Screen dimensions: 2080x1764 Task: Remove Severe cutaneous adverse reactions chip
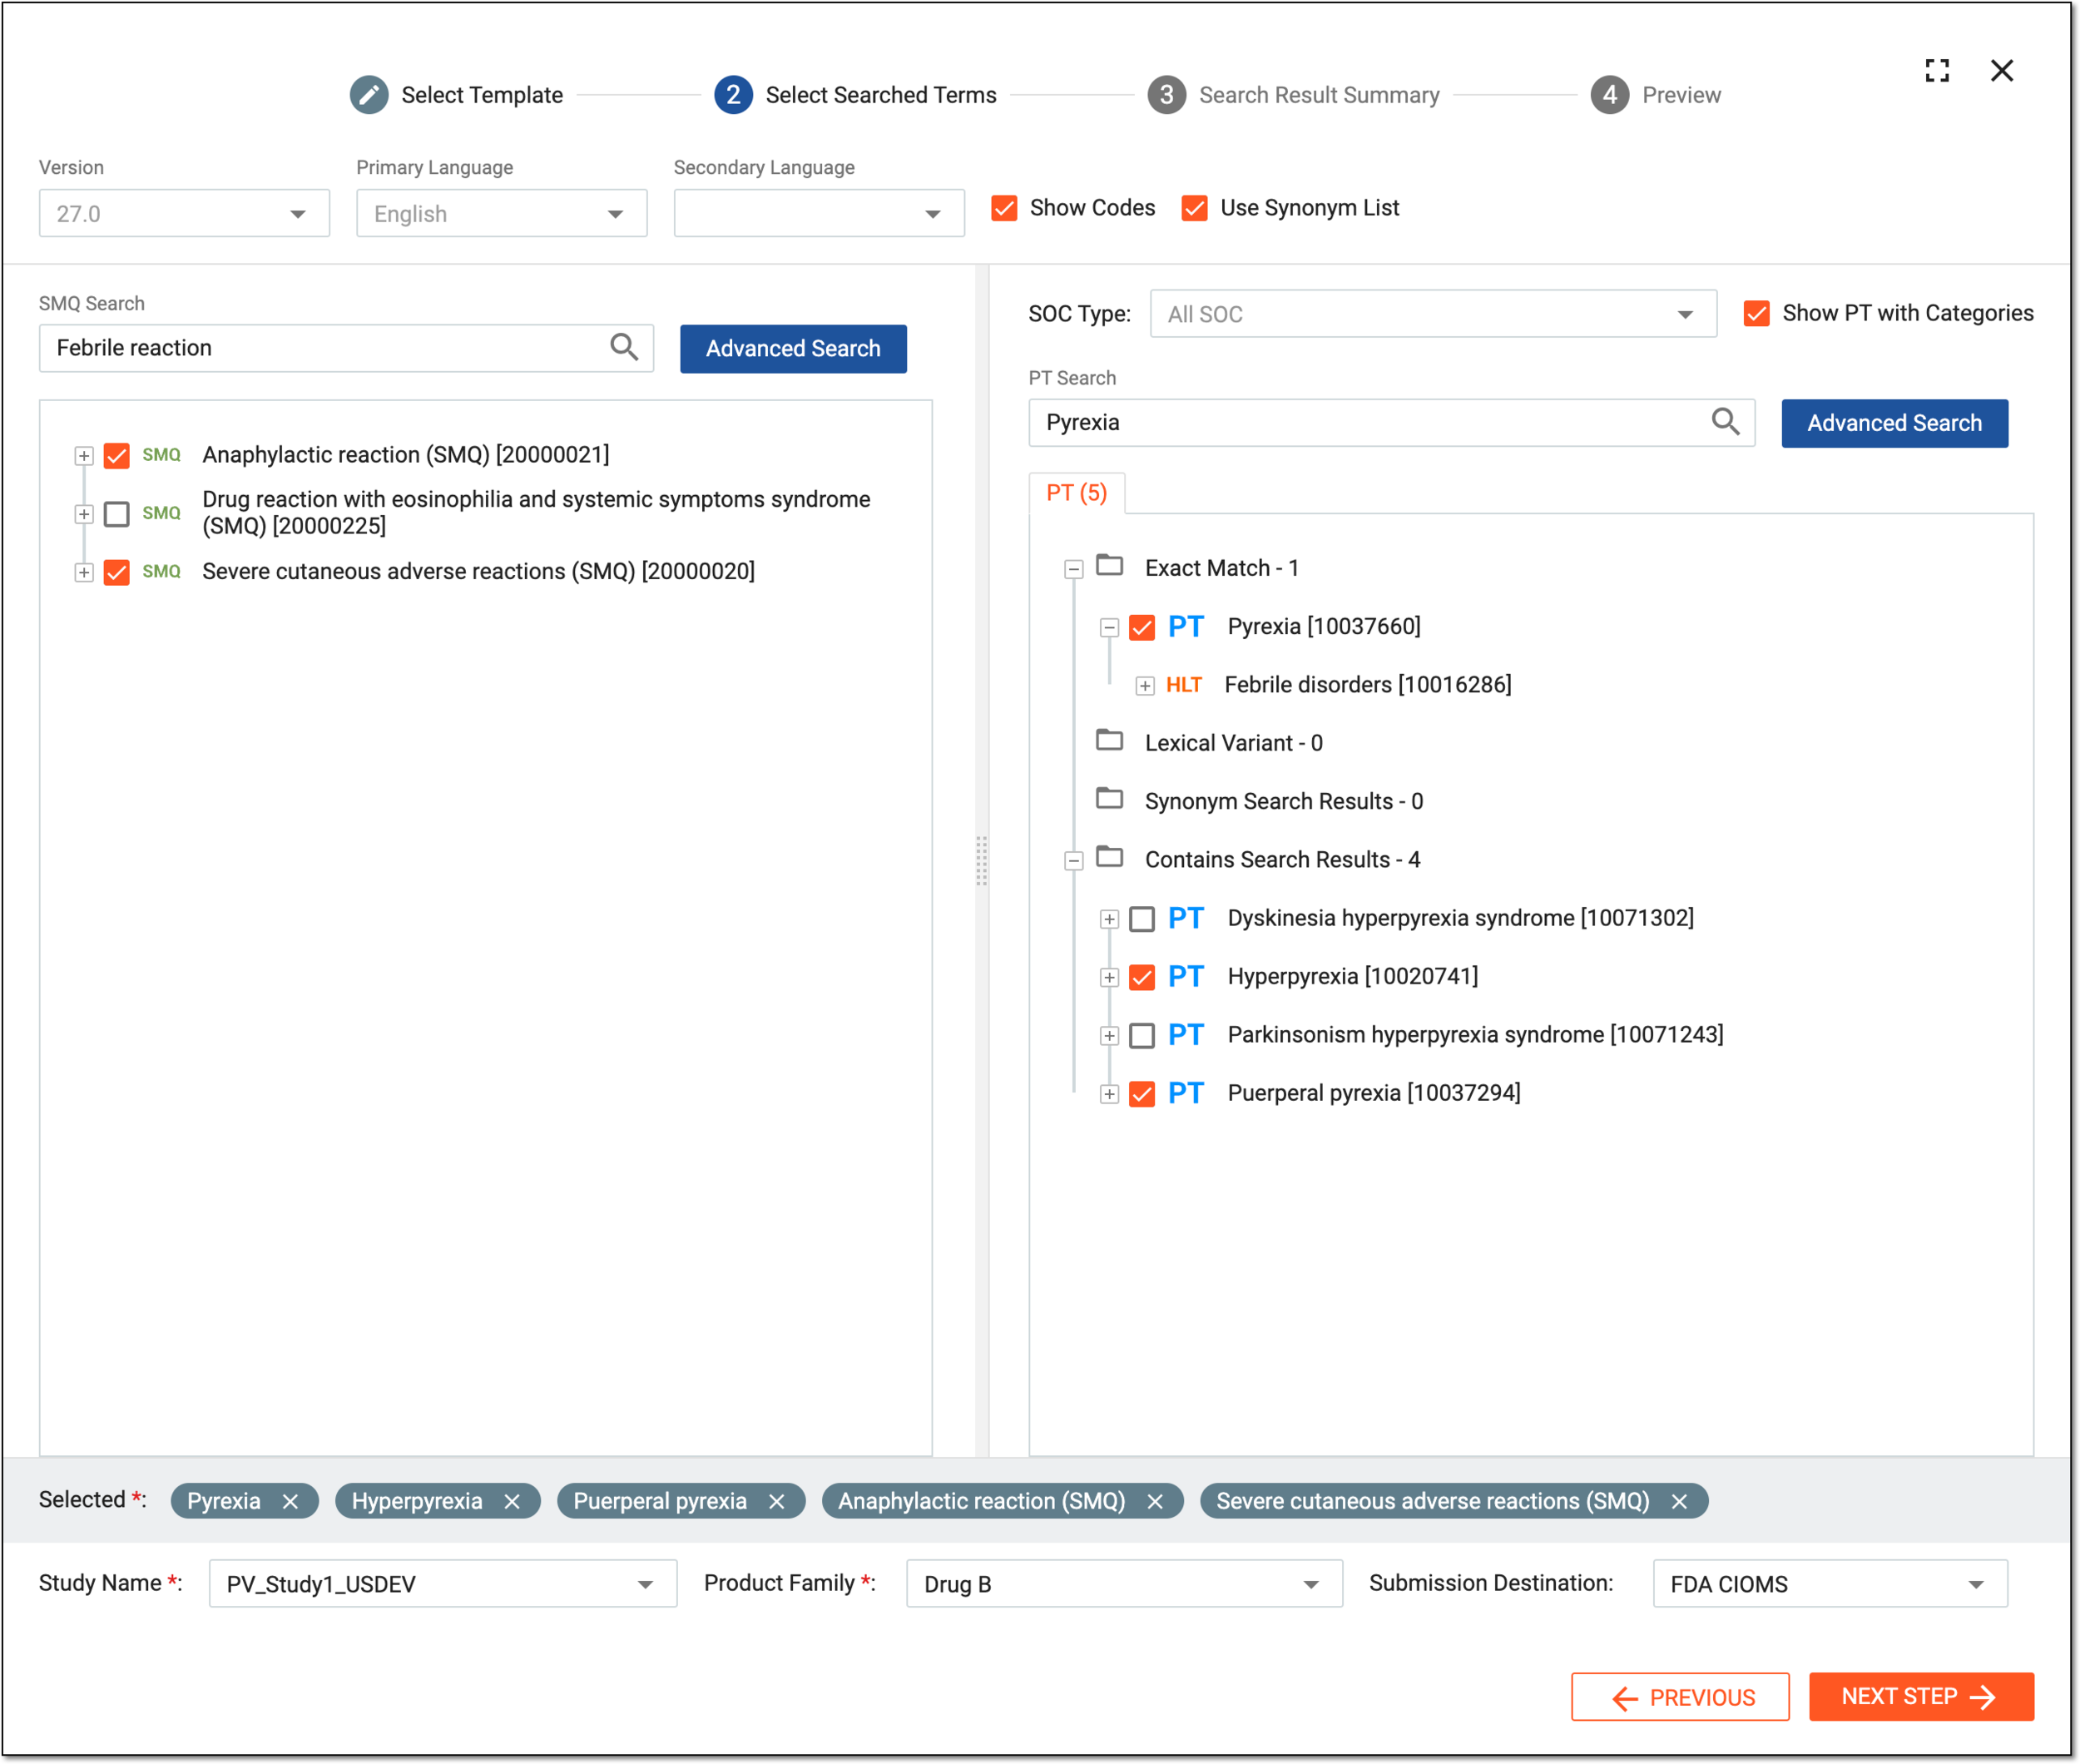coord(1679,1501)
